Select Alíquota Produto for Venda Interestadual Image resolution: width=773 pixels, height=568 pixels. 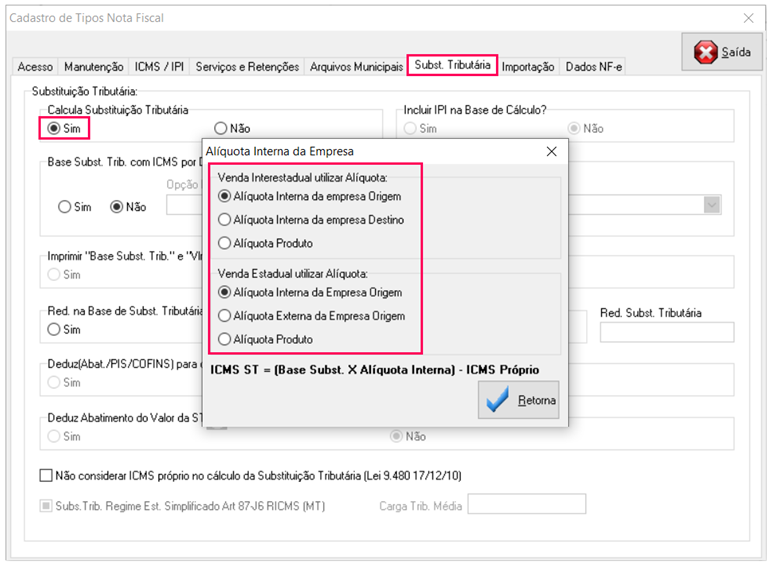click(x=225, y=243)
